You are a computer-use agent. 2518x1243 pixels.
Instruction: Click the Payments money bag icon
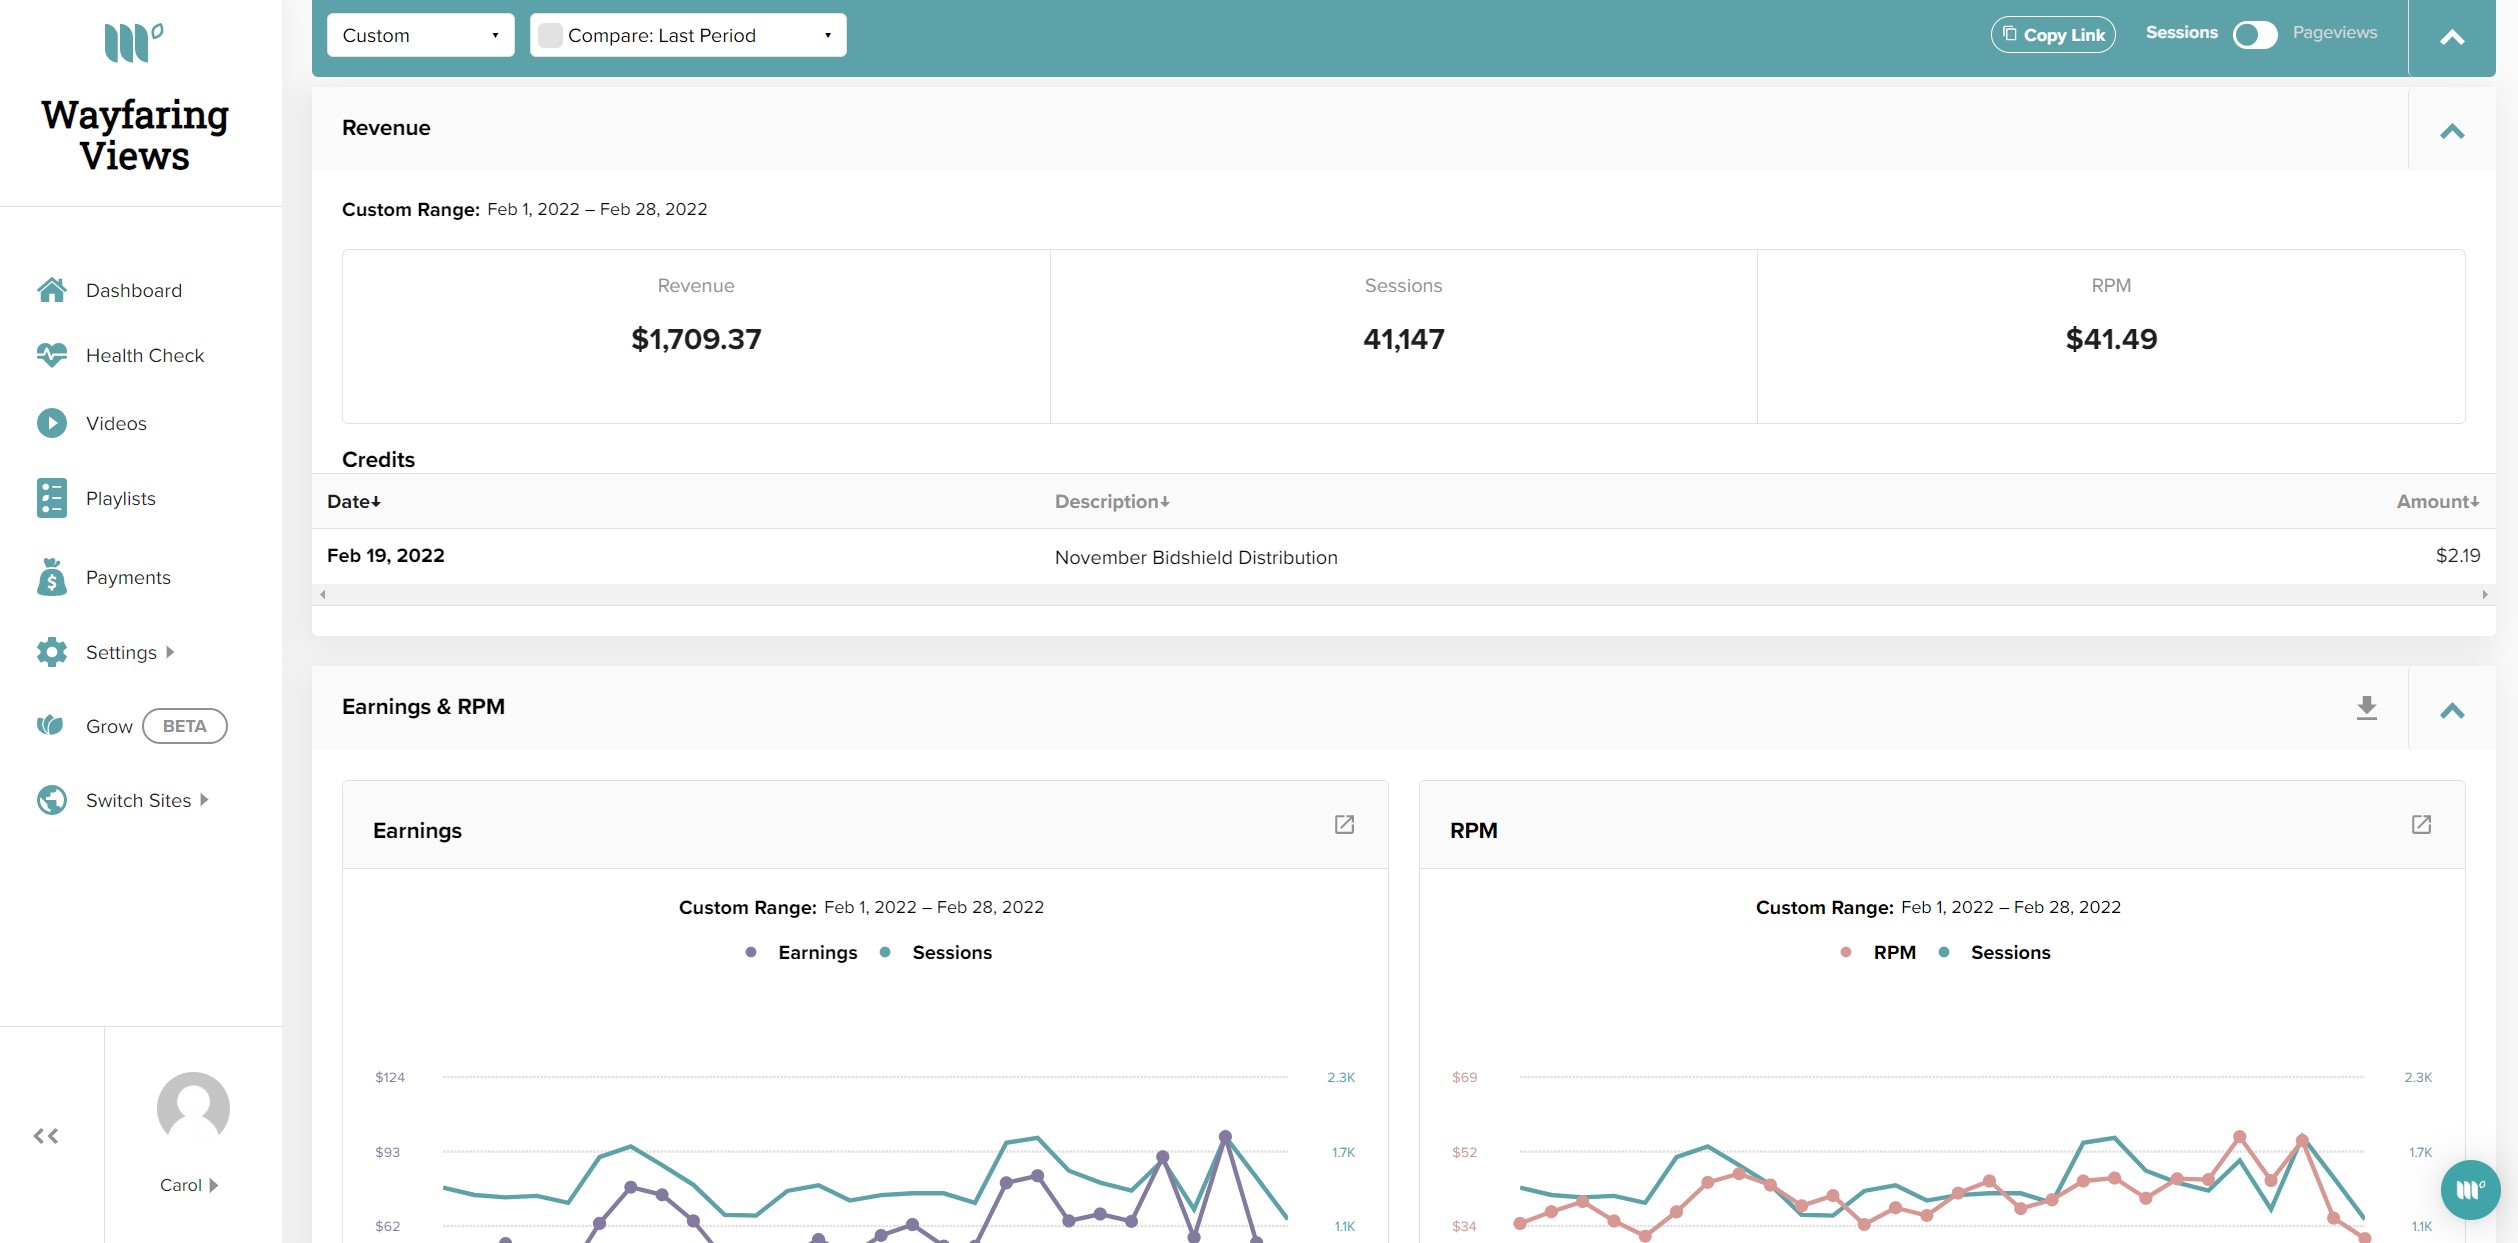point(52,577)
